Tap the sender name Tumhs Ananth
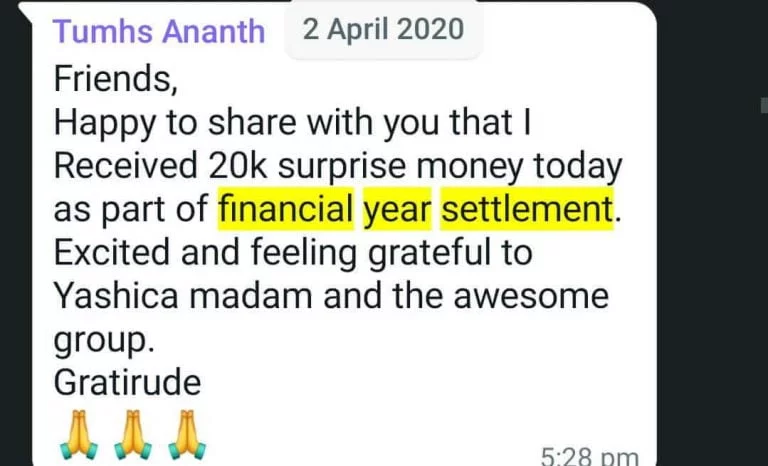Viewport: 768px width, 466px height. point(159,31)
